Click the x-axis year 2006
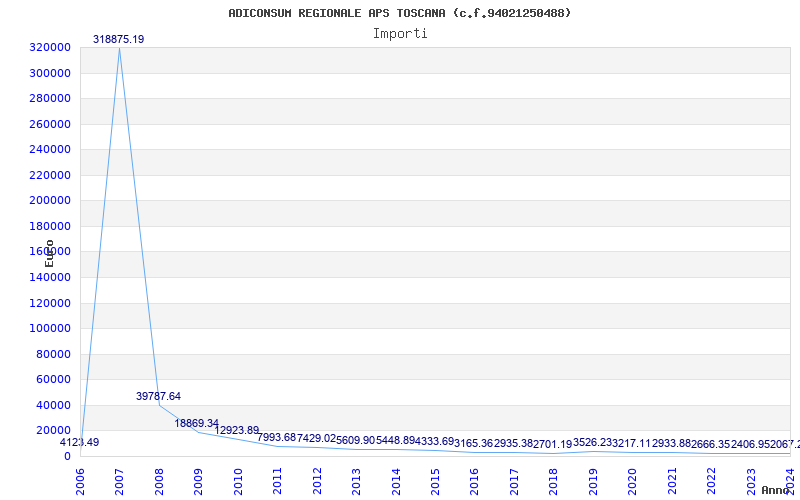 (x=80, y=482)
